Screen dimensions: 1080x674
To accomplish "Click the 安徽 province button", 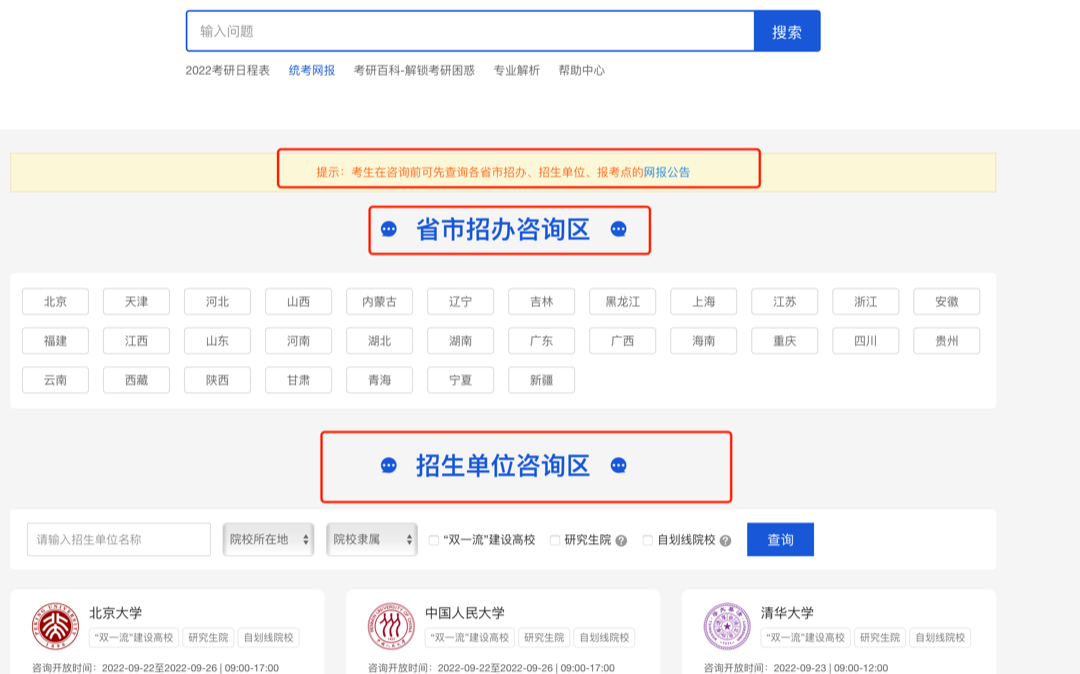I will (947, 302).
